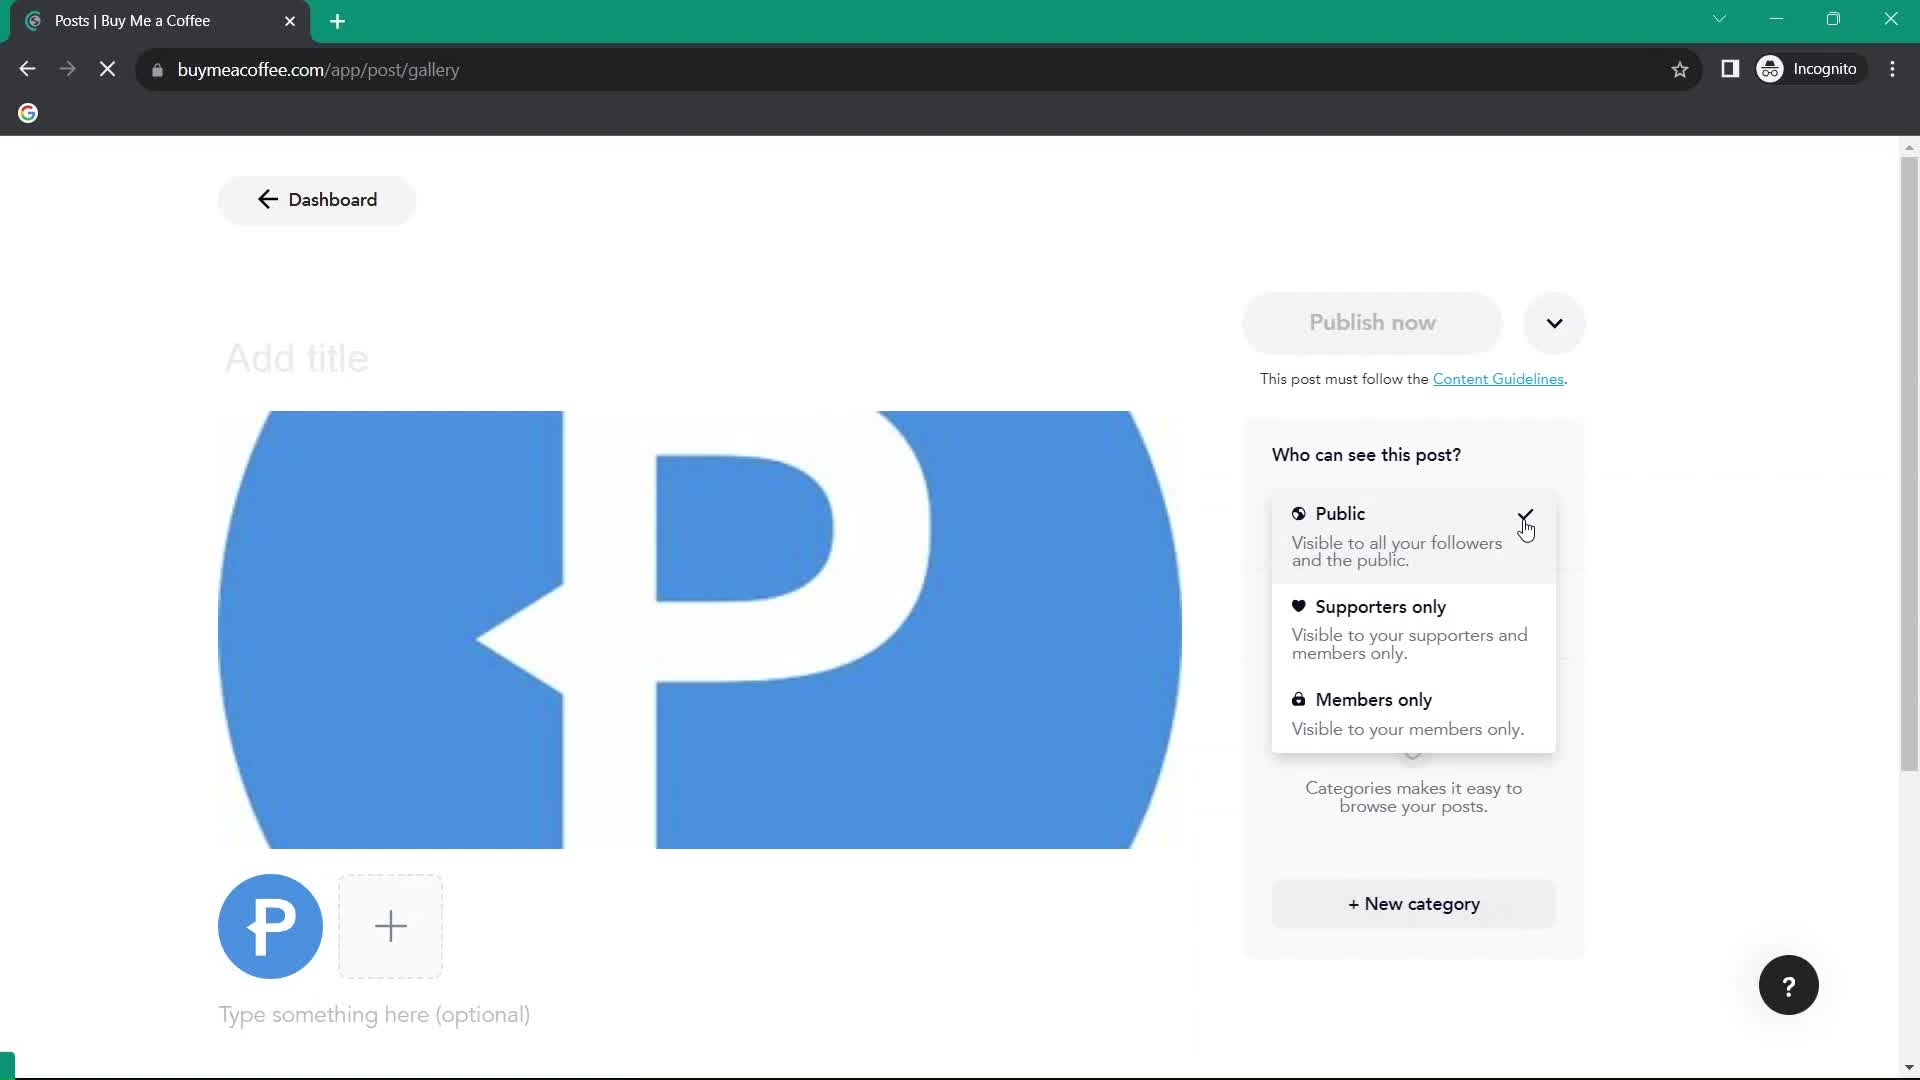1920x1080 pixels.
Task: Click the back arrow Dashboard icon
Action: tap(266, 199)
